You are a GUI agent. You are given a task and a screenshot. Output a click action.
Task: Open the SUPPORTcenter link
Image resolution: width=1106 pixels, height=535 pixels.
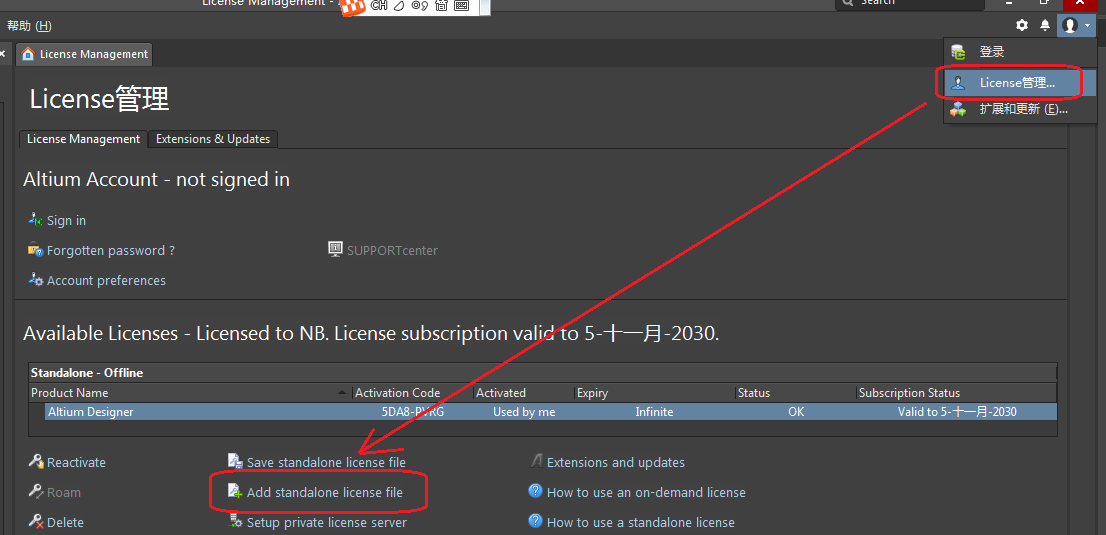point(392,250)
